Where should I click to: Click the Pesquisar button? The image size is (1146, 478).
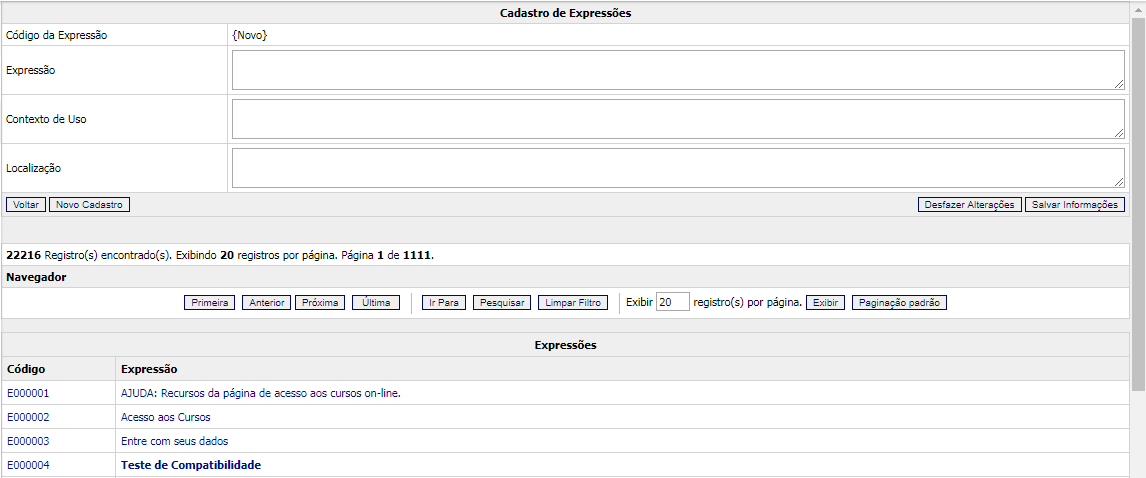point(502,303)
